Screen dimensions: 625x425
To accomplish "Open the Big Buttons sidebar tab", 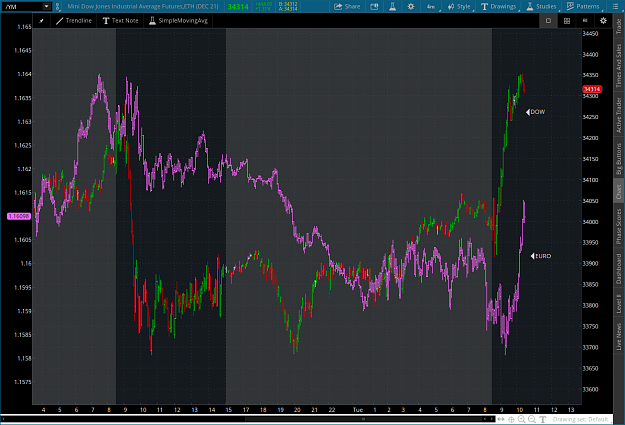I will click(x=619, y=159).
